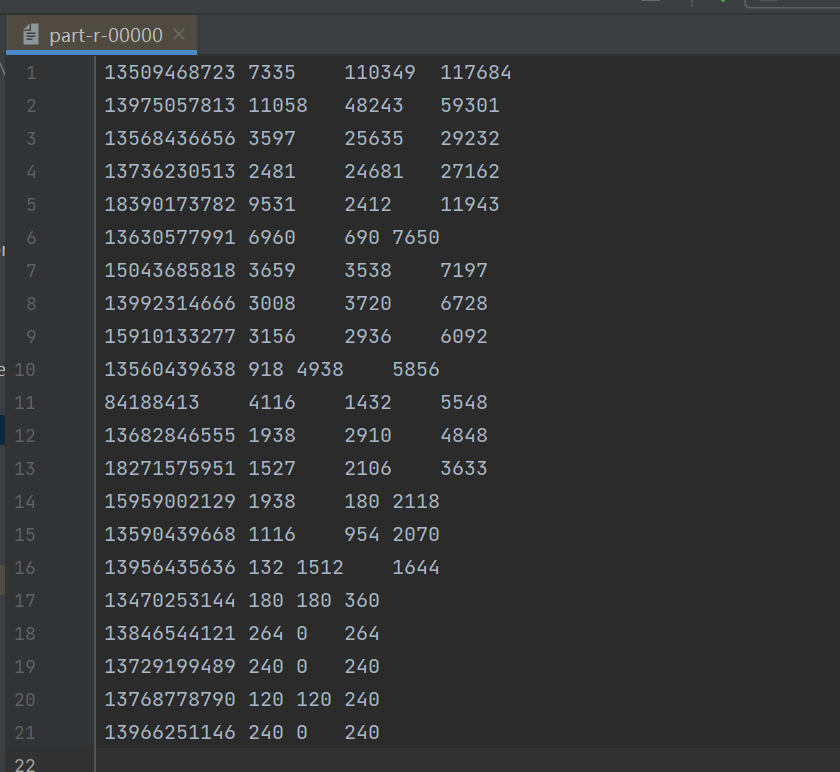Image resolution: width=840 pixels, height=772 pixels.
Task: Click phone number 13956435636
Action: [x=169, y=567]
